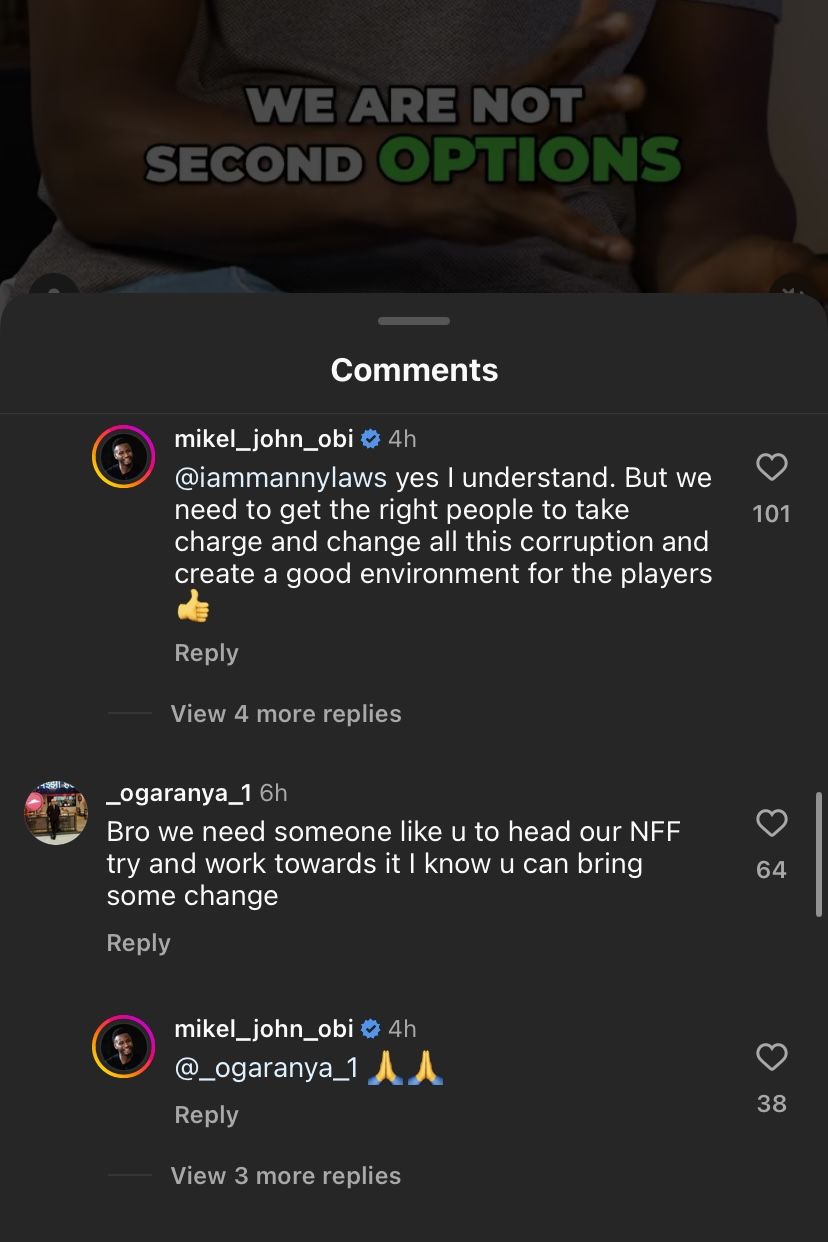Tap Reply under mikel_john_obi's first comment
The image size is (828, 1242).
[x=206, y=652]
